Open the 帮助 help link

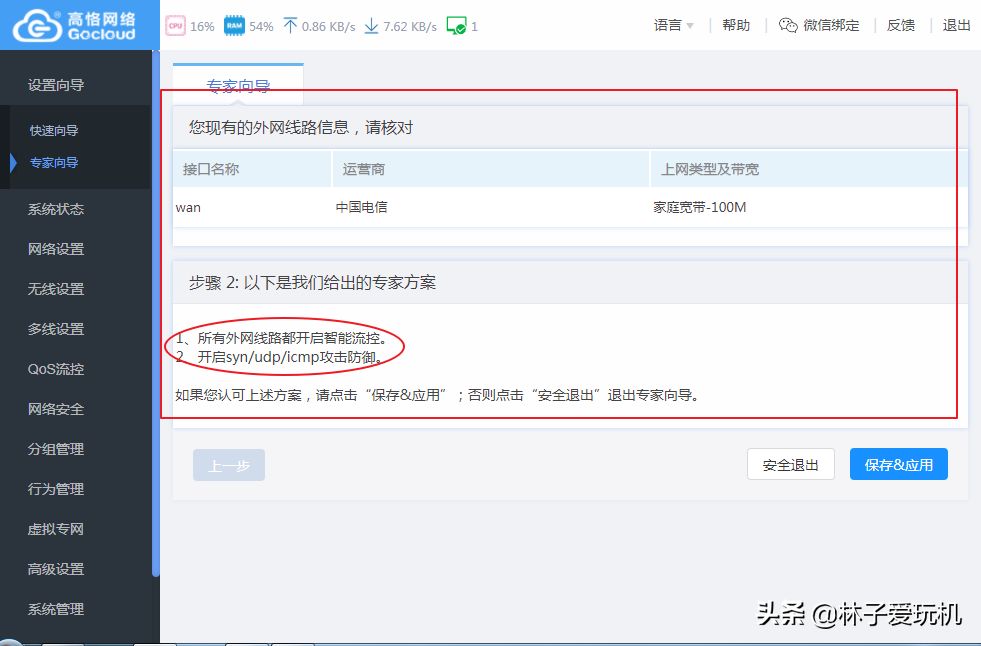(x=736, y=25)
